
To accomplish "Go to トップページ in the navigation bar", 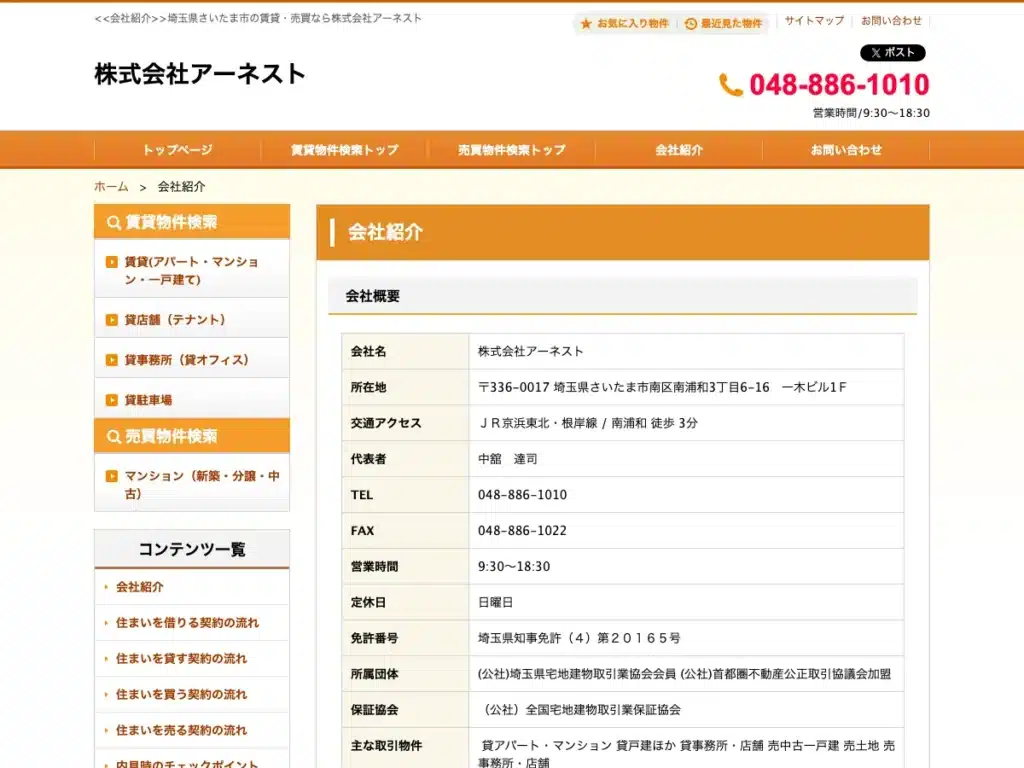I will coord(178,150).
